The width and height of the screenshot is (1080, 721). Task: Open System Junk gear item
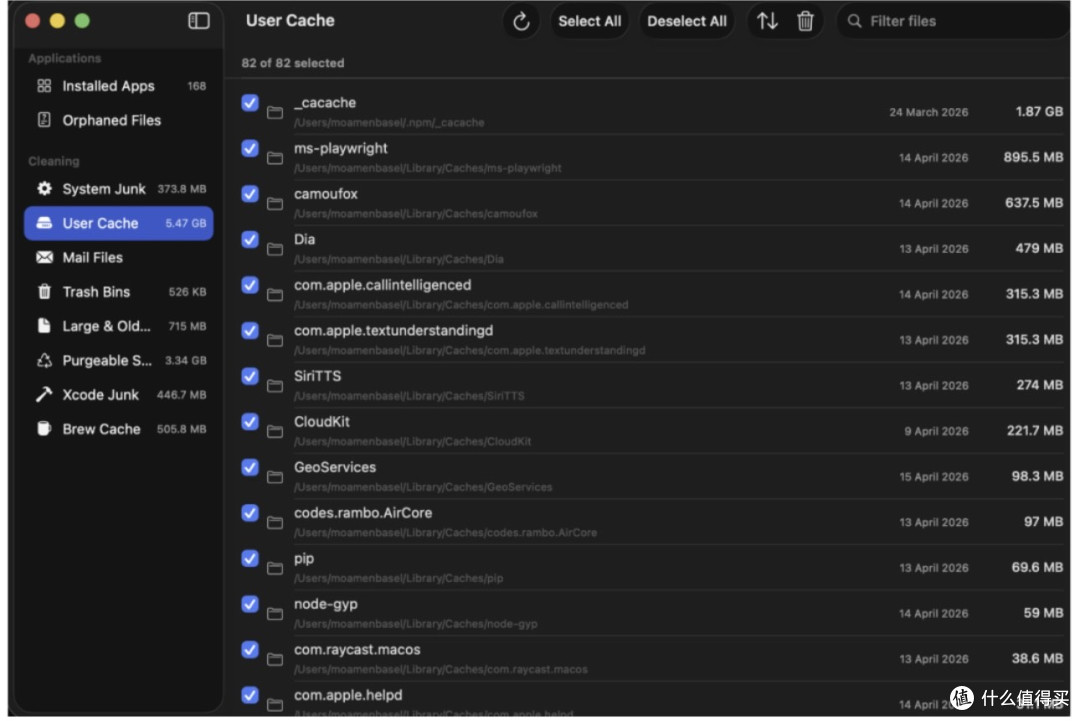click(118, 189)
